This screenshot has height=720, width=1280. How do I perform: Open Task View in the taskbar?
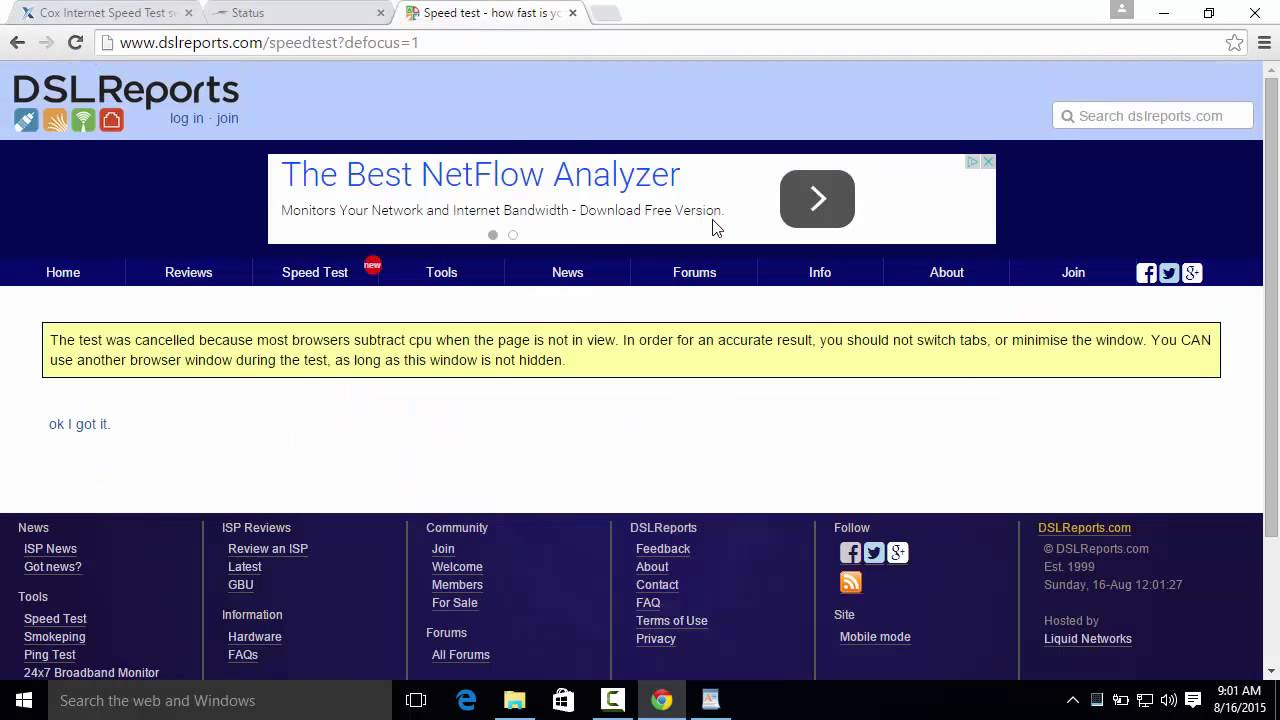coord(416,700)
